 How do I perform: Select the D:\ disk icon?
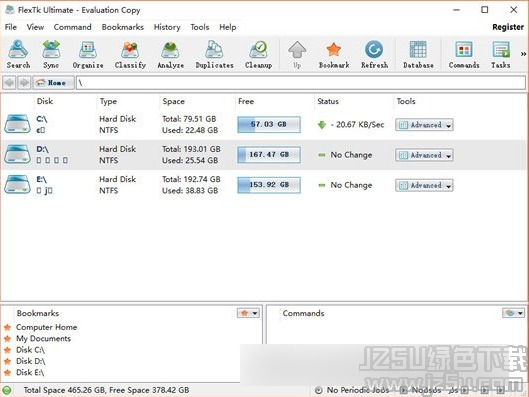coord(17,154)
